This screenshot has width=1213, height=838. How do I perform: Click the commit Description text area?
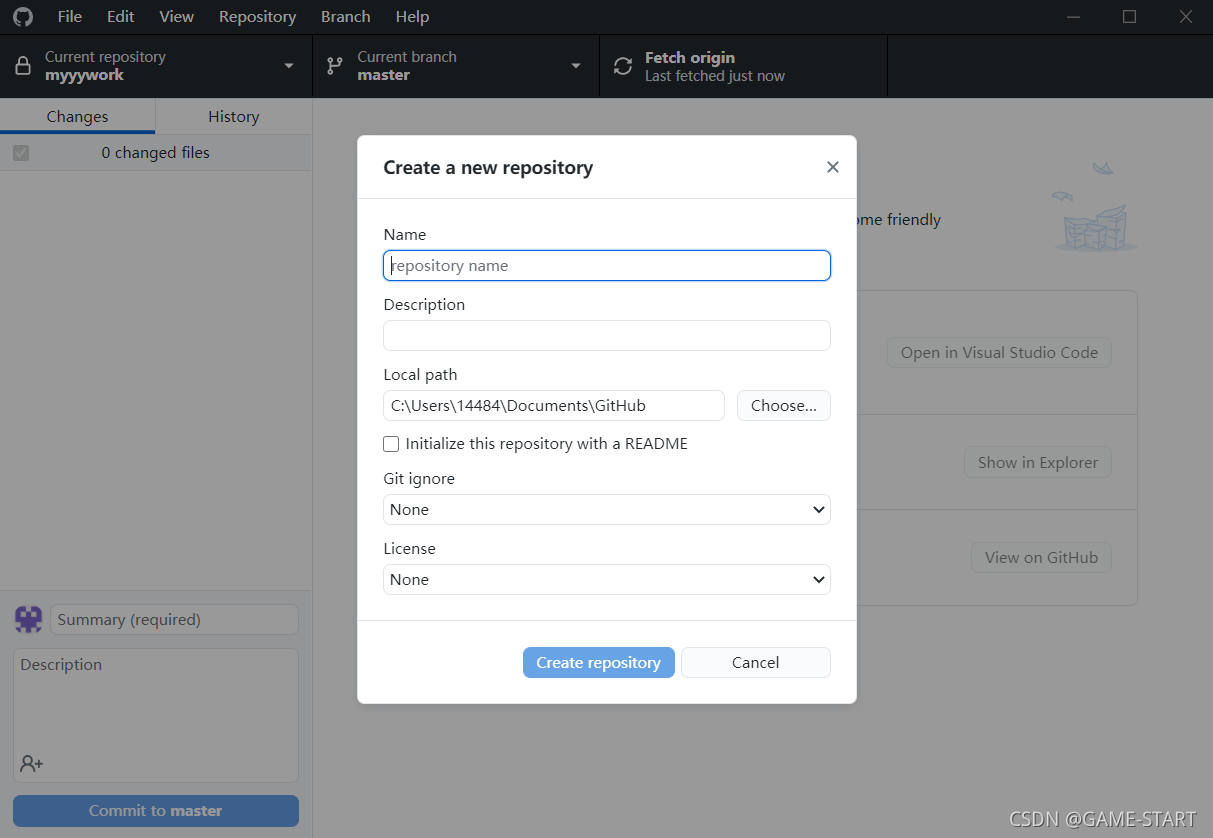point(156,715)
